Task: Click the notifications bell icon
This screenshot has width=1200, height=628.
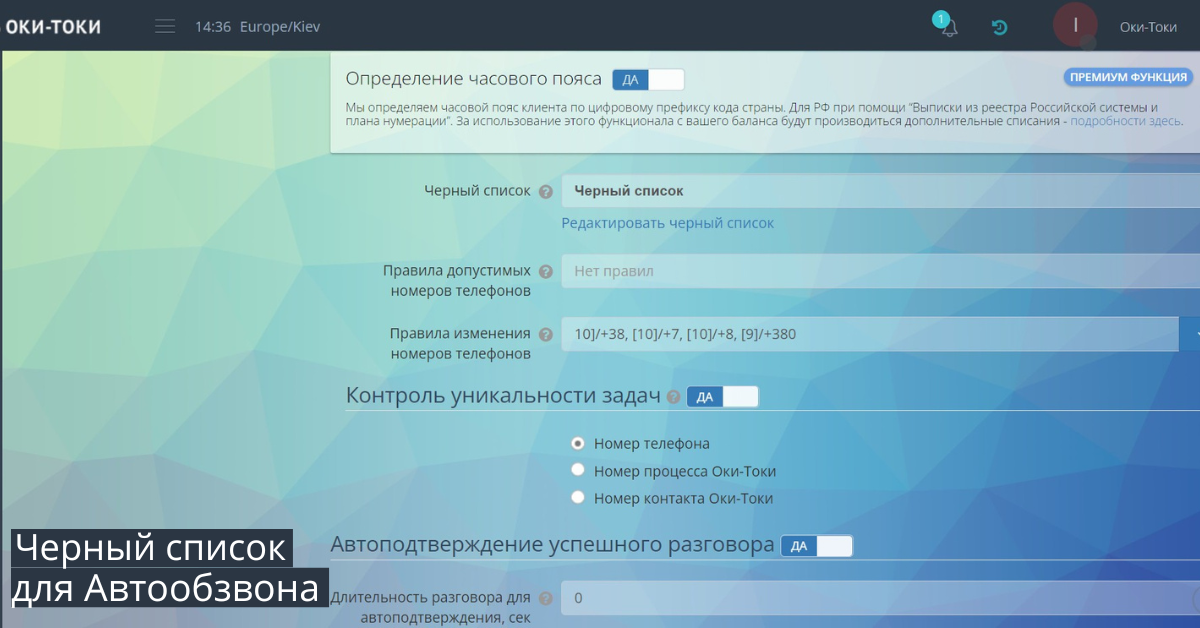Action: click(x=948, y=27)
